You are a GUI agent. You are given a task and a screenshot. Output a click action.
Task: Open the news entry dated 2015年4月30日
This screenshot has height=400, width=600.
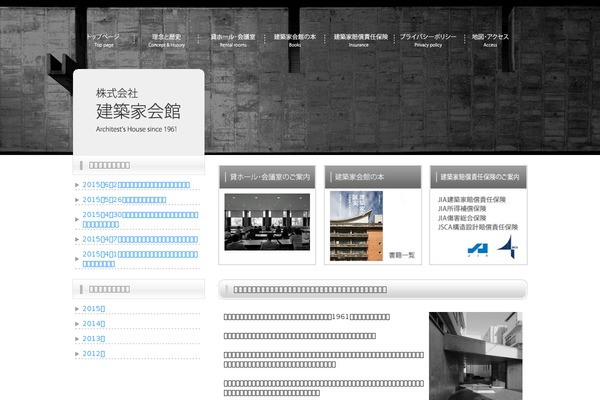[140, 219]
